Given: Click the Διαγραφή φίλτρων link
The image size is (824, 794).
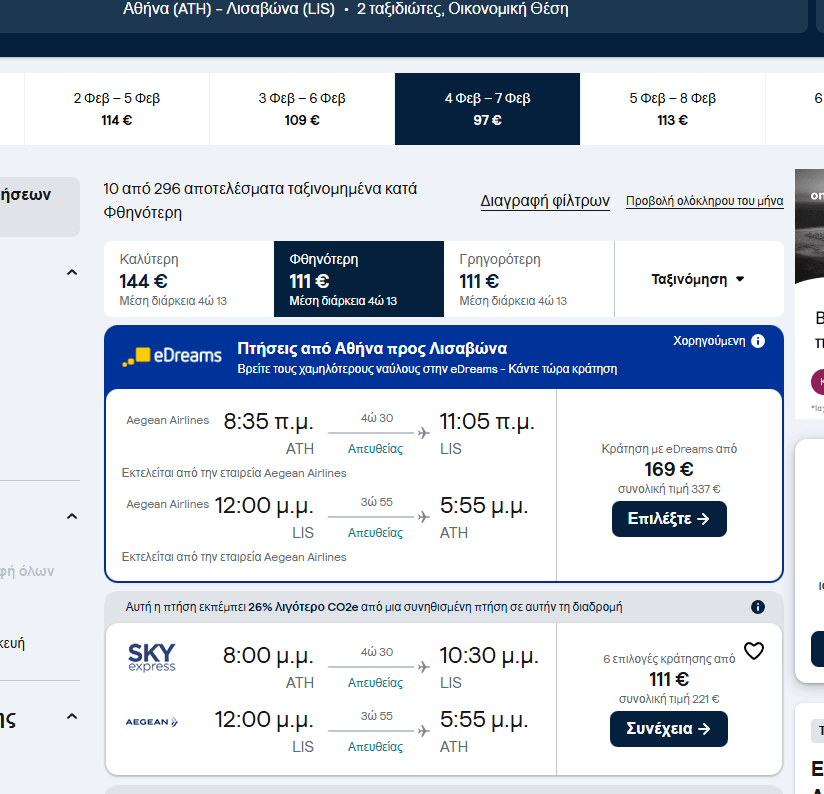Looking at the screenshot, I should 545,201.
